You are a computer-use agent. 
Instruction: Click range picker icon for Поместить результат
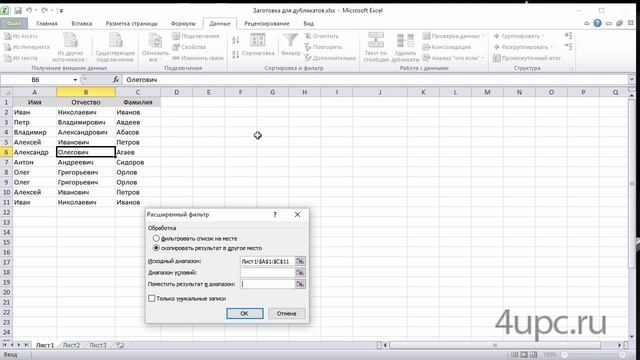[300, 284]
